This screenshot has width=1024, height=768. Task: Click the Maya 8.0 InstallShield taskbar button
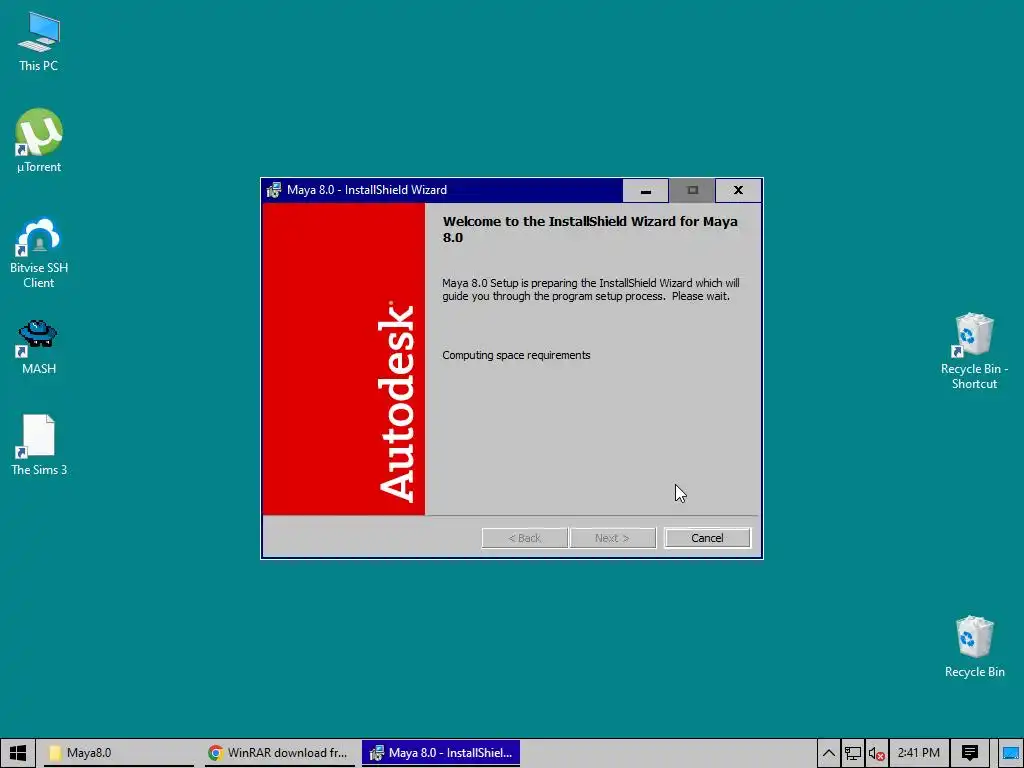[441, 753]
